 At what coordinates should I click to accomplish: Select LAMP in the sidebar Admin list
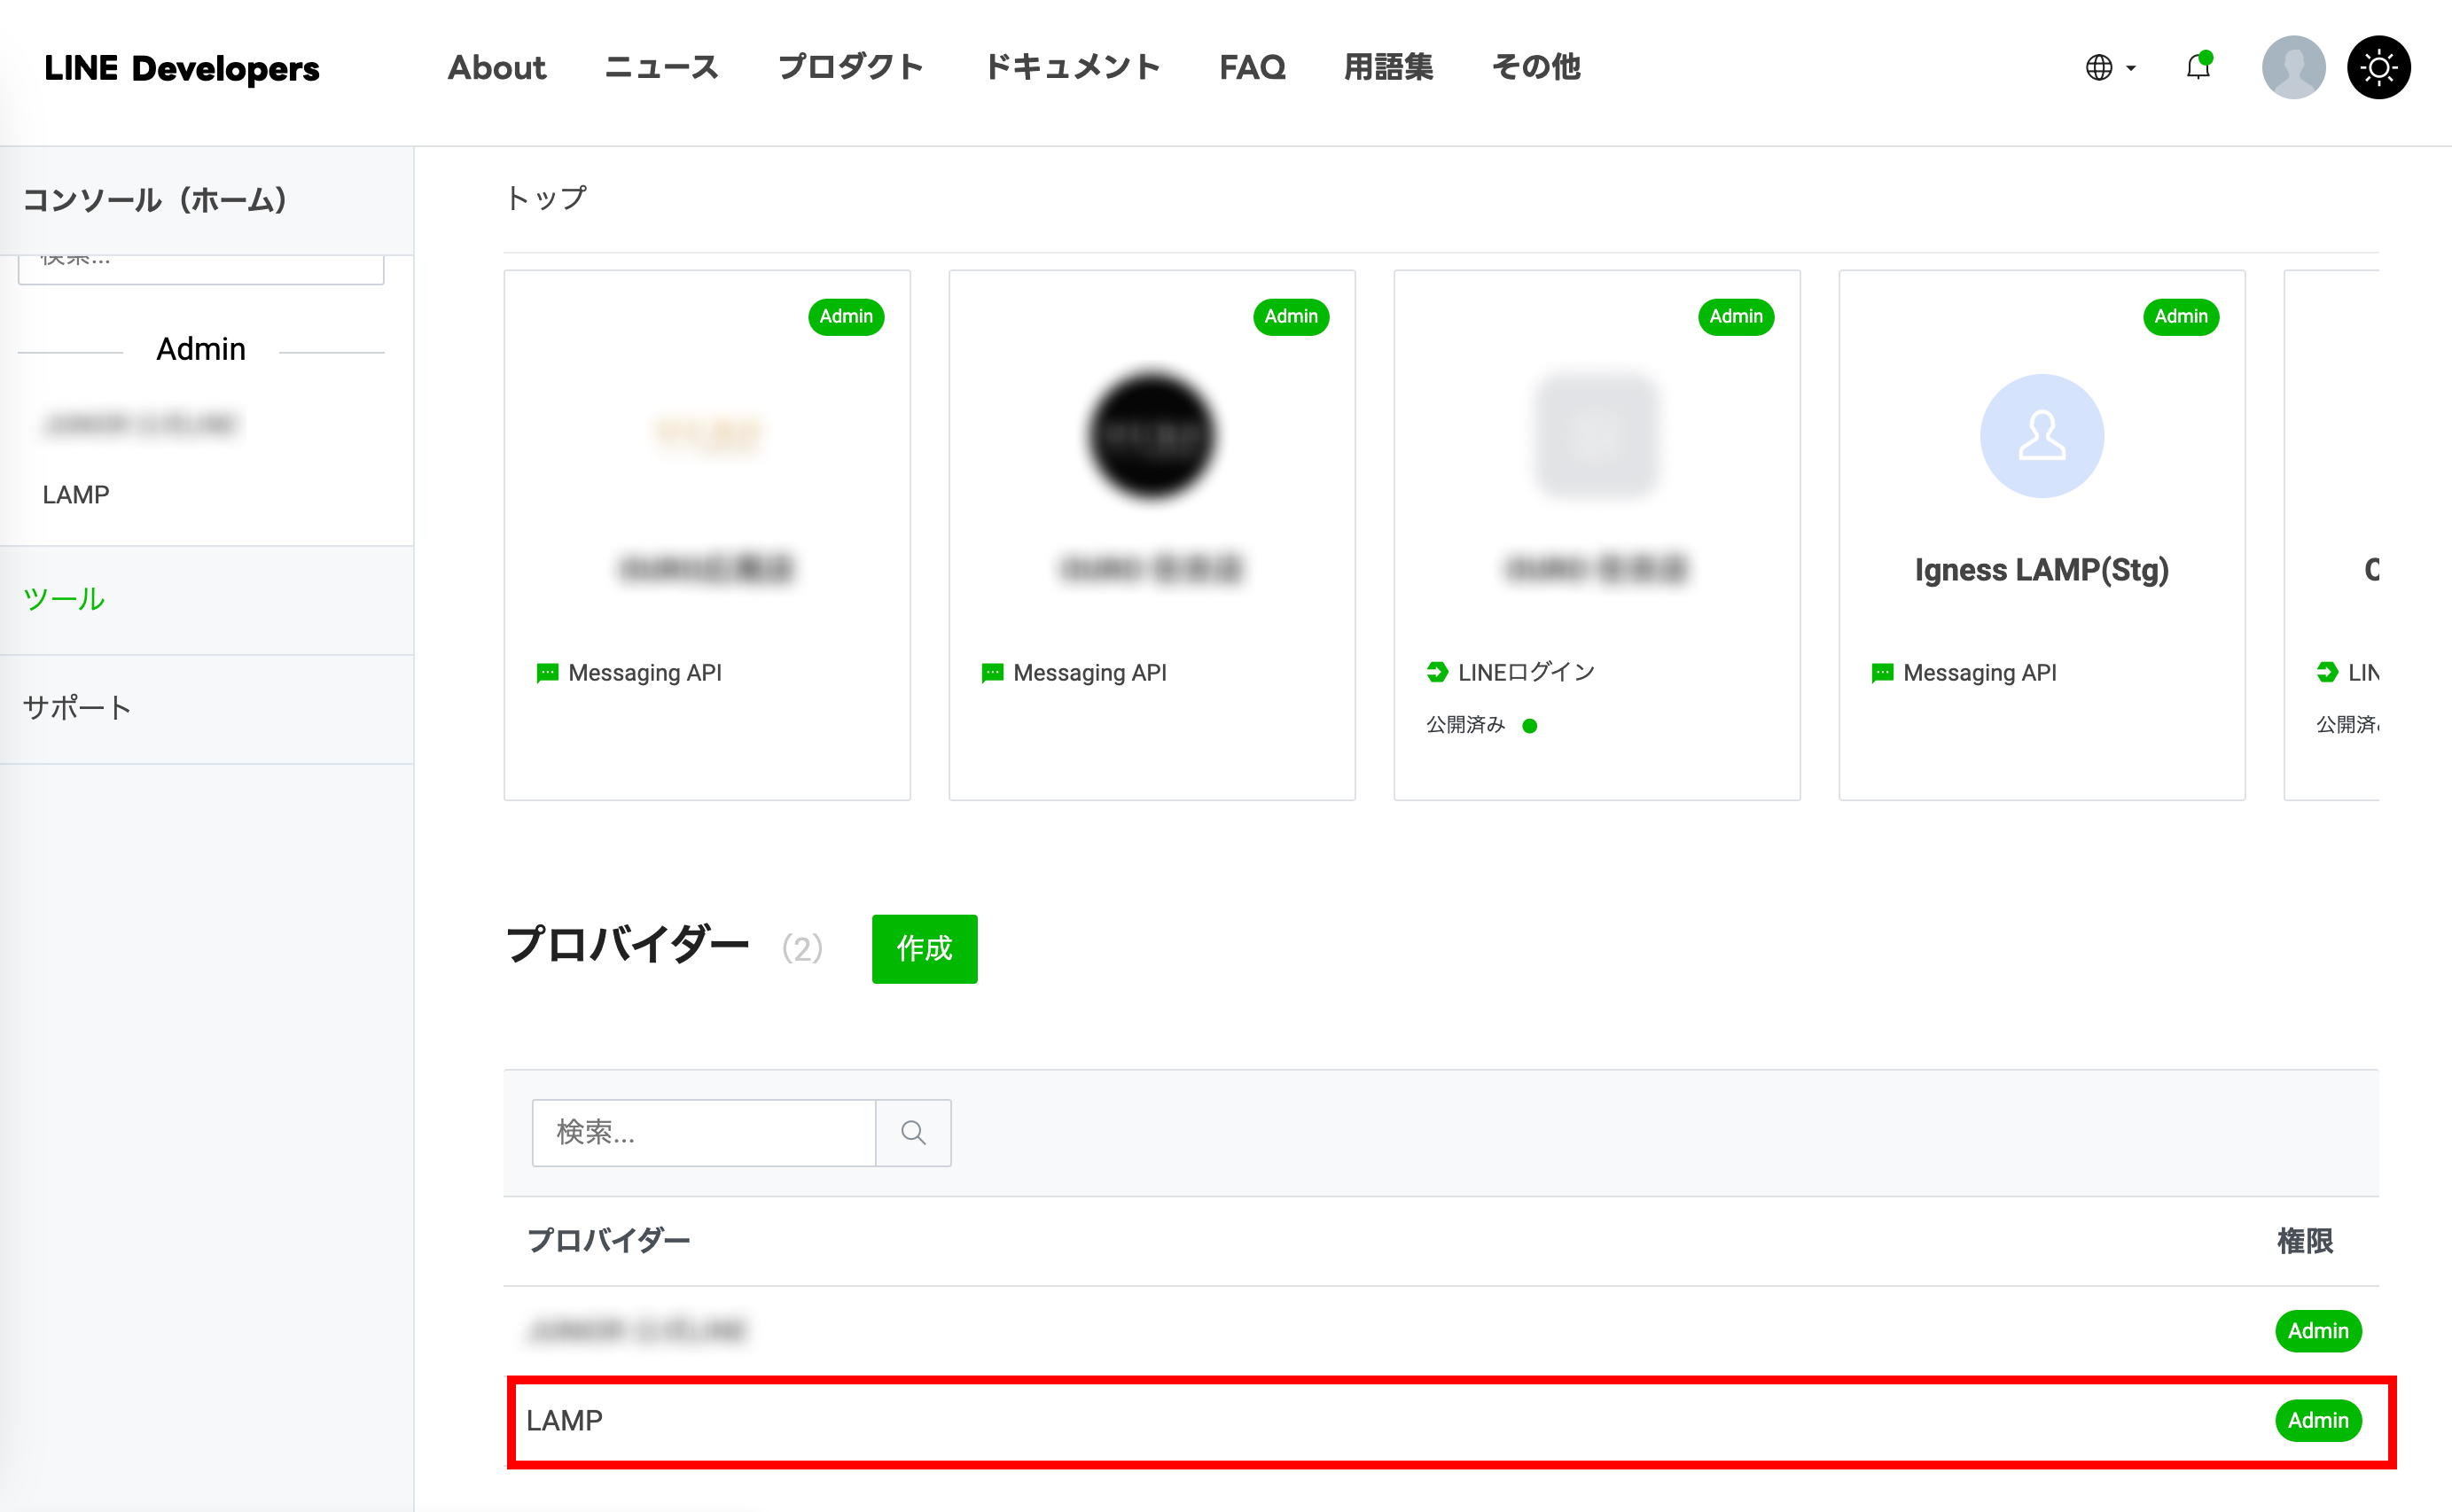pyautogui.click(x=76, y=494)
